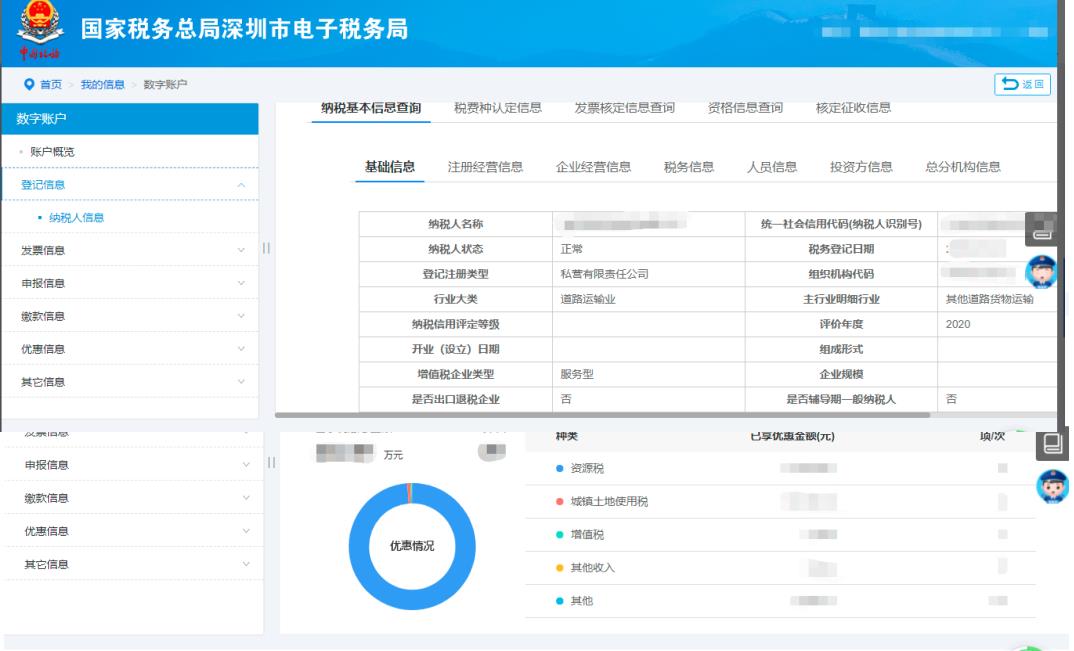Switch to the 发票核定信息查询 tab
1074x651 pixels.
tap(624, 108)
